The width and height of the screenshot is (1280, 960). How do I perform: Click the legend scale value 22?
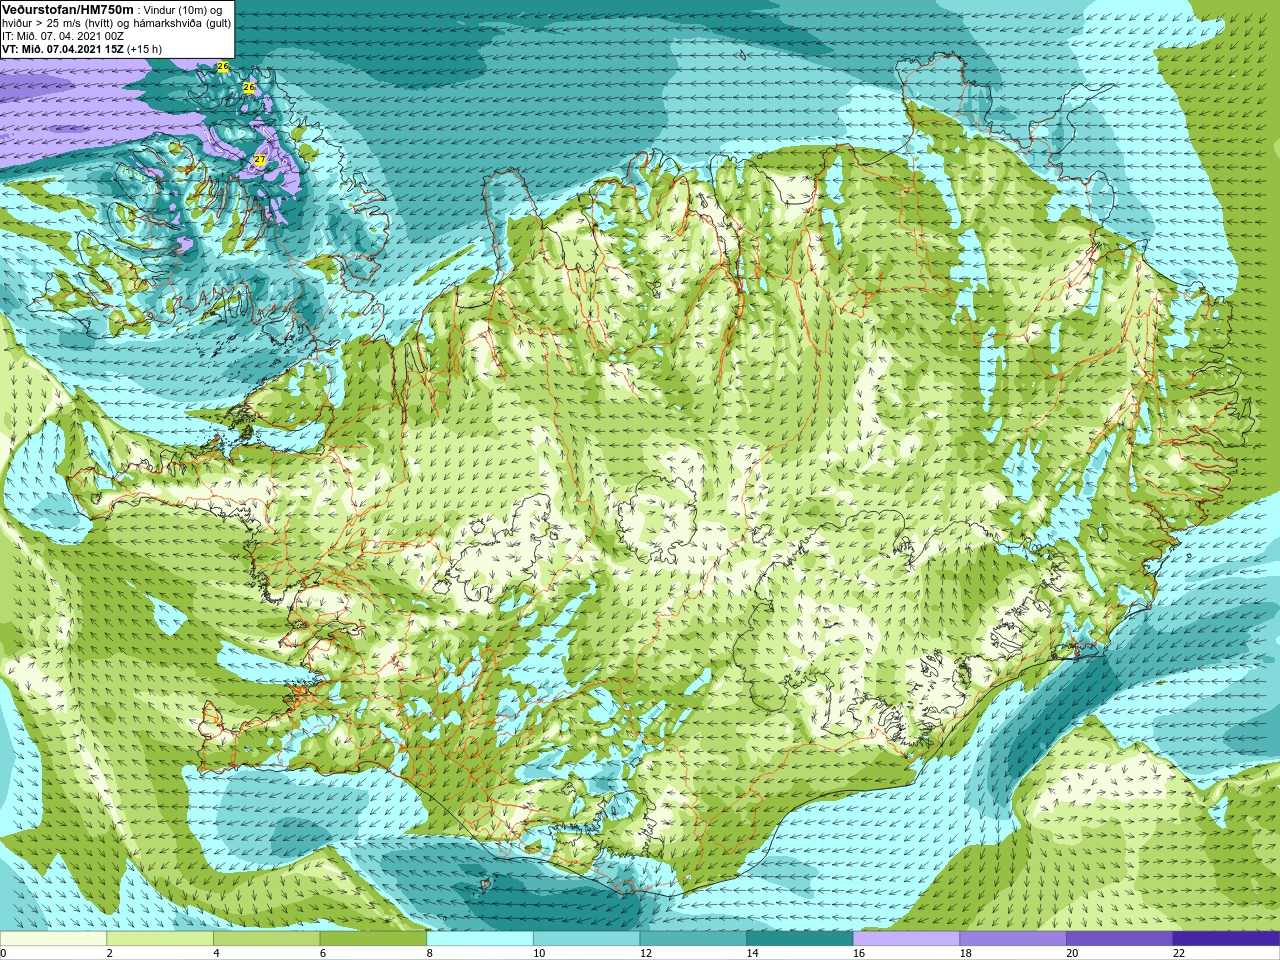[1179, 953]
